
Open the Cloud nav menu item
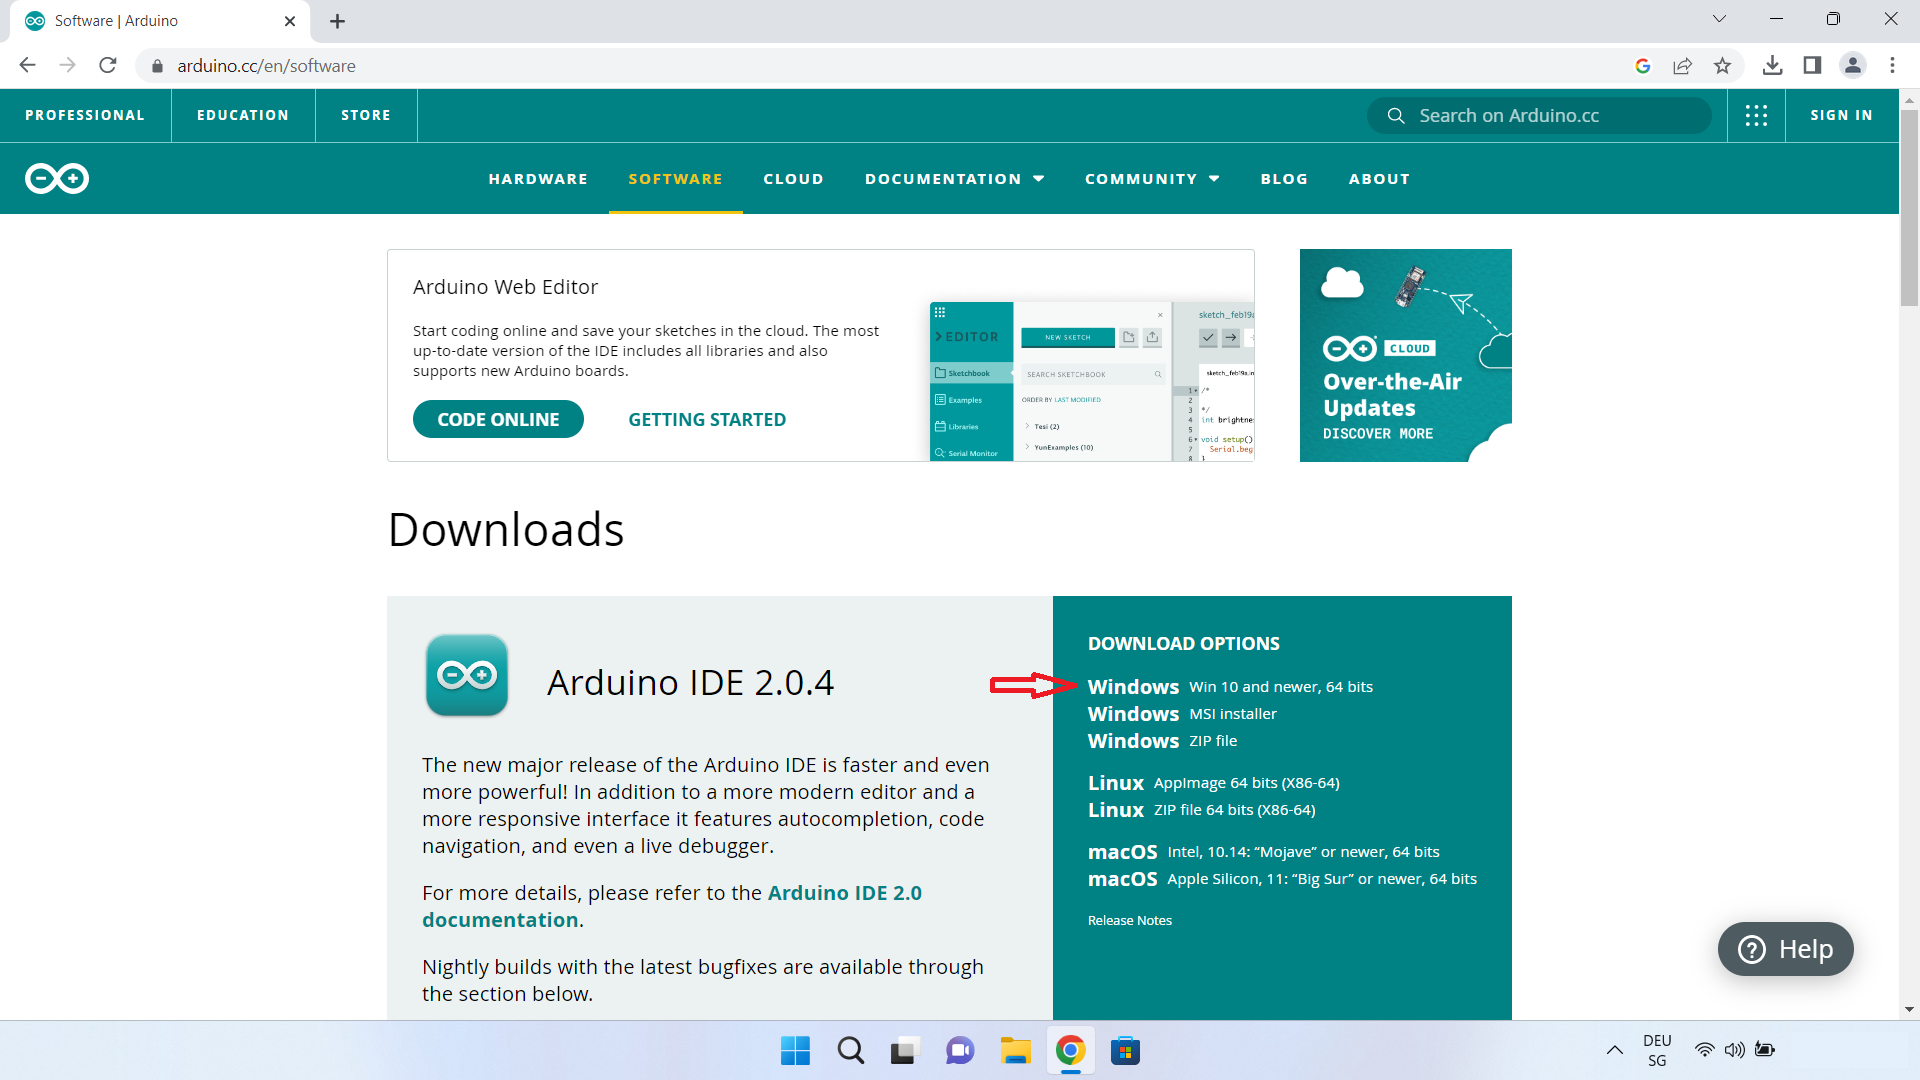(x=793, y=179)
